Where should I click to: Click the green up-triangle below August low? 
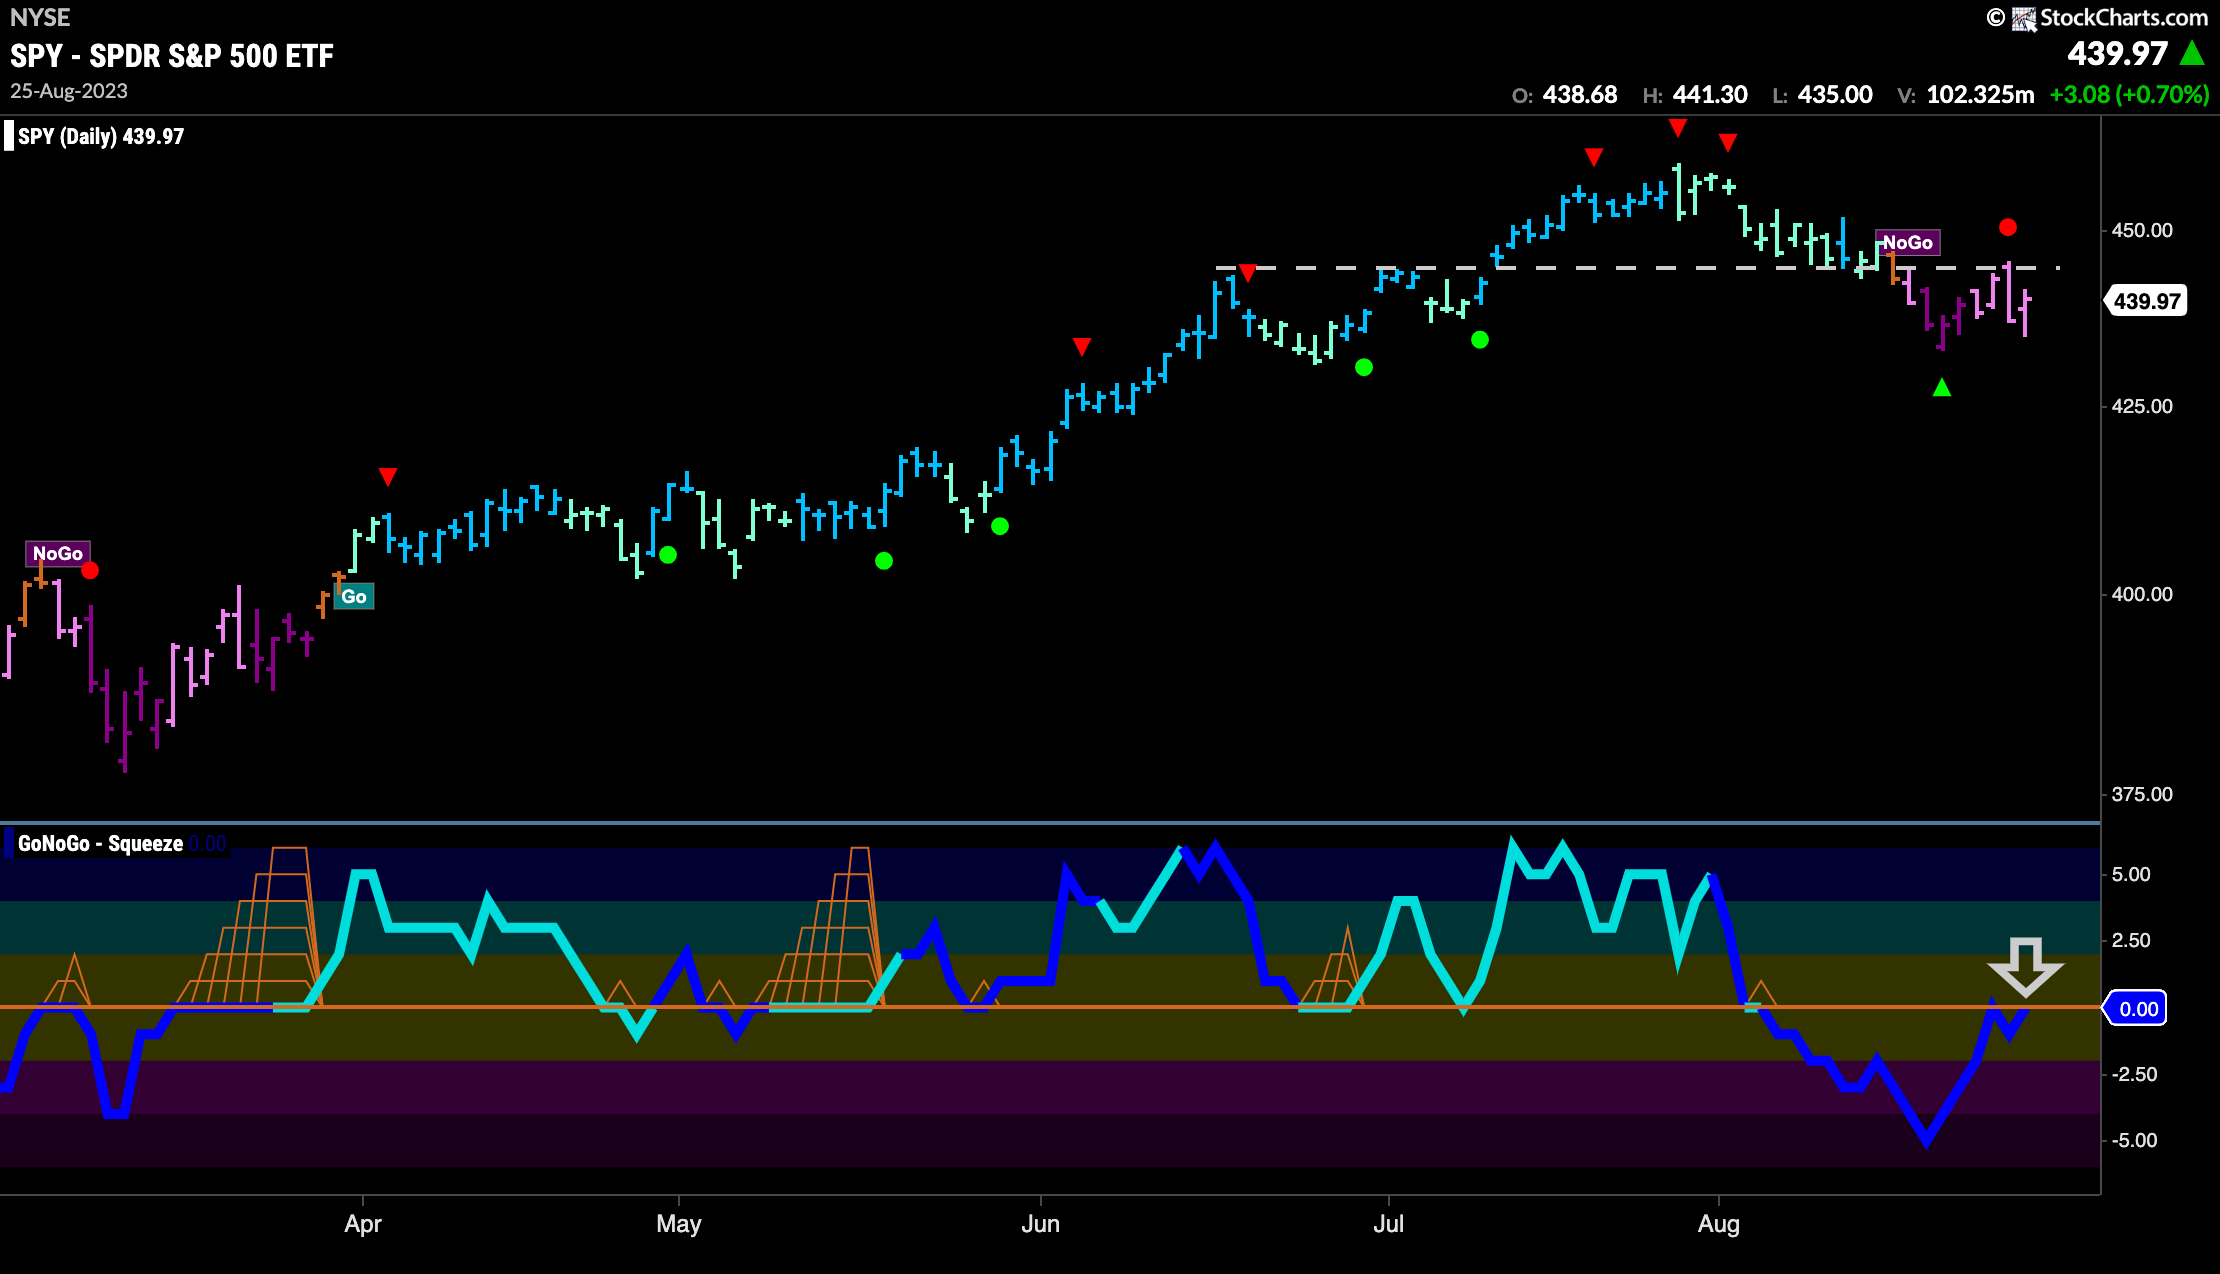[x=1942, y=387]
